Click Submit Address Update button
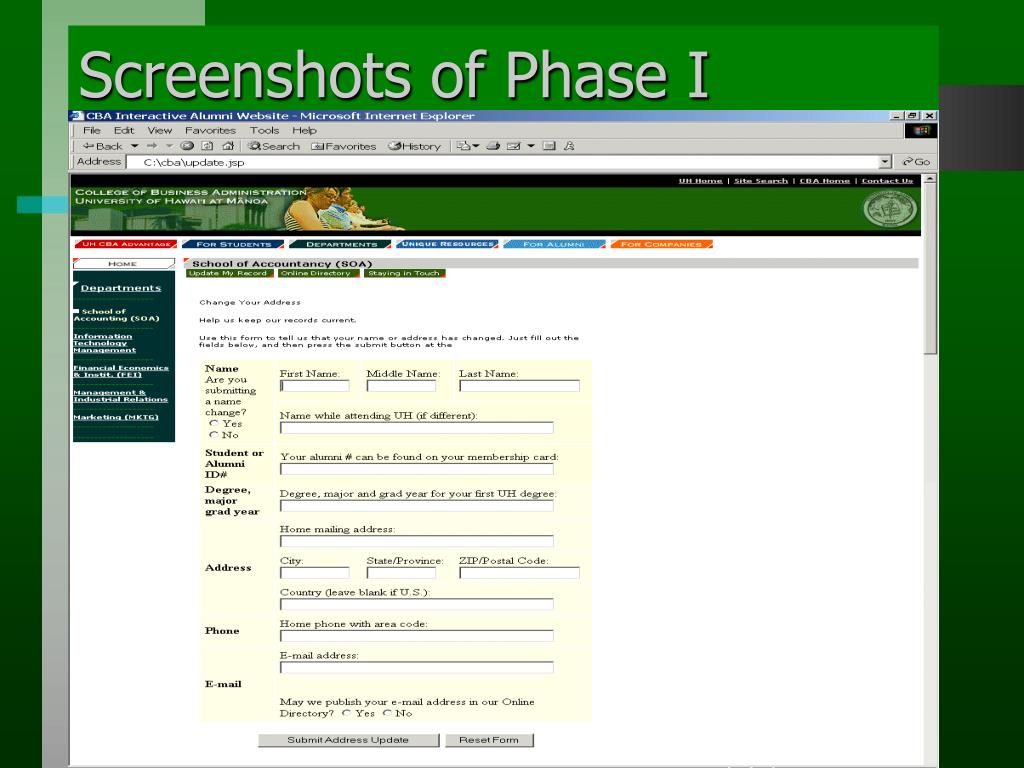Viewport: 1024px width, 768px height. coord(349,740)
